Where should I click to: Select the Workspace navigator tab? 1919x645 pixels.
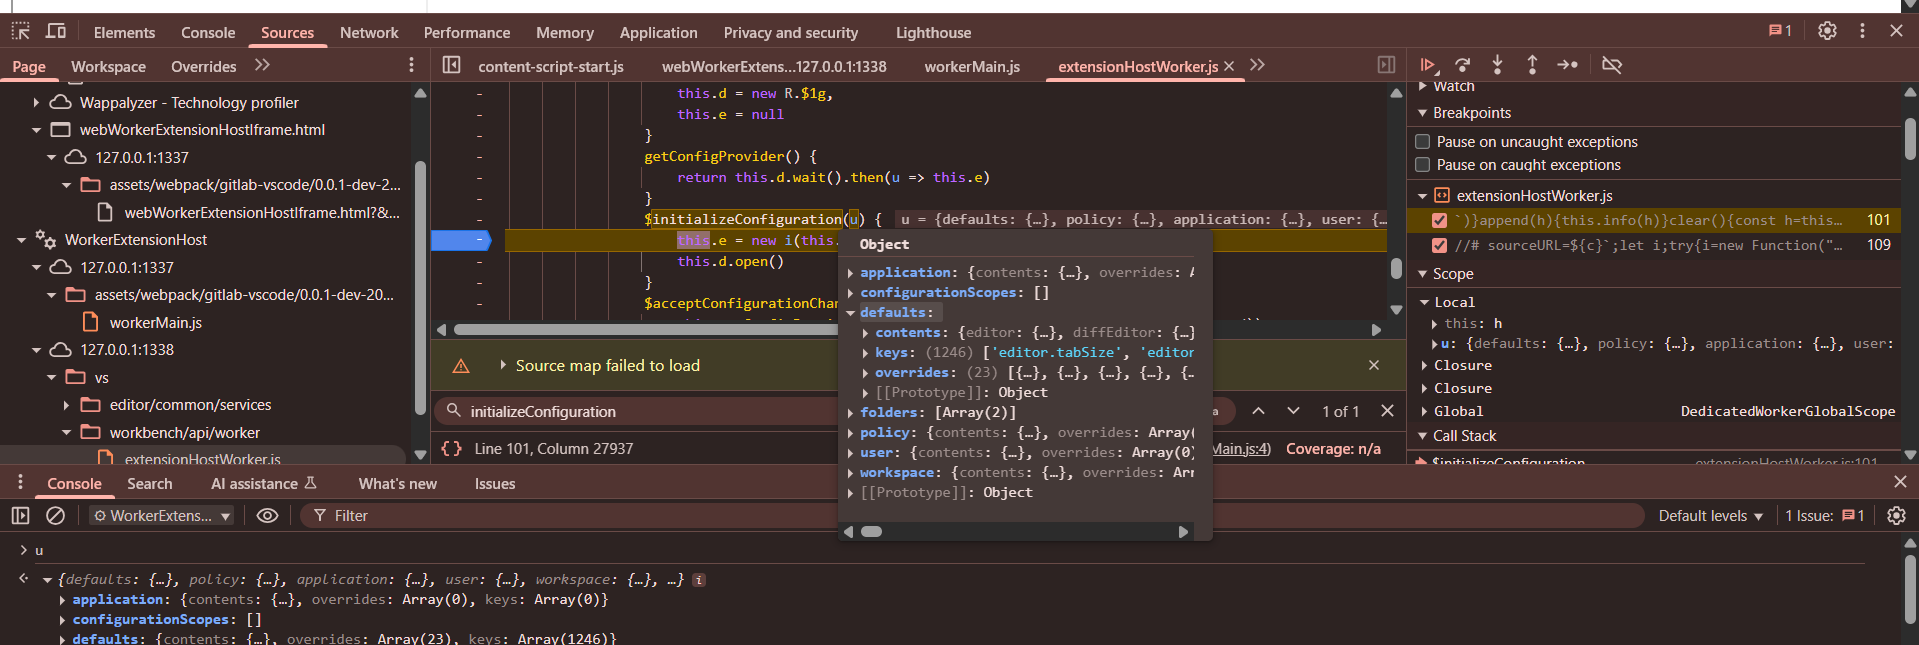point(108,66)
